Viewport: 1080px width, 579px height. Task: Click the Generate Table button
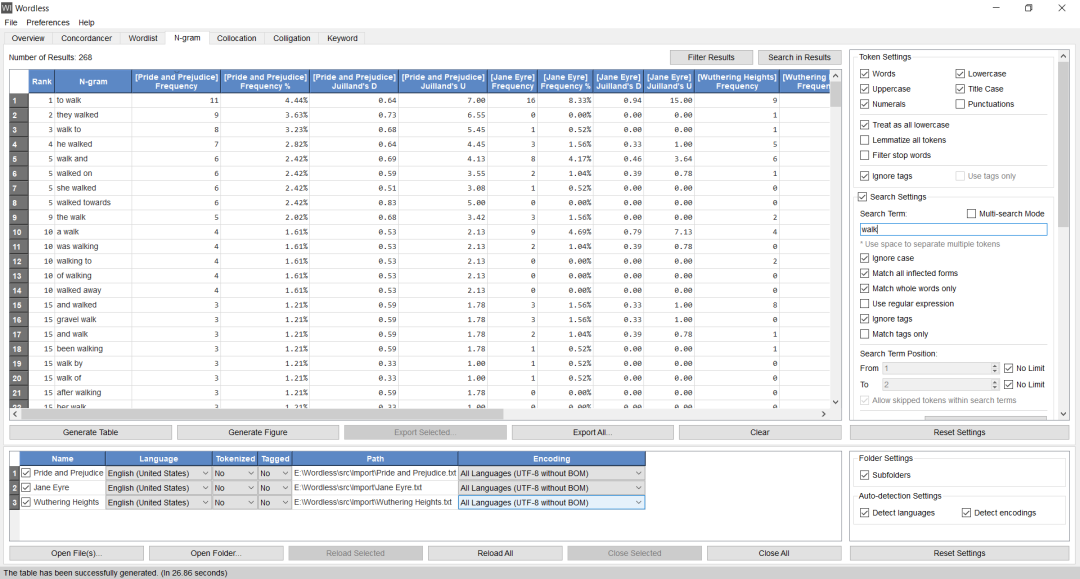point(90,432)
